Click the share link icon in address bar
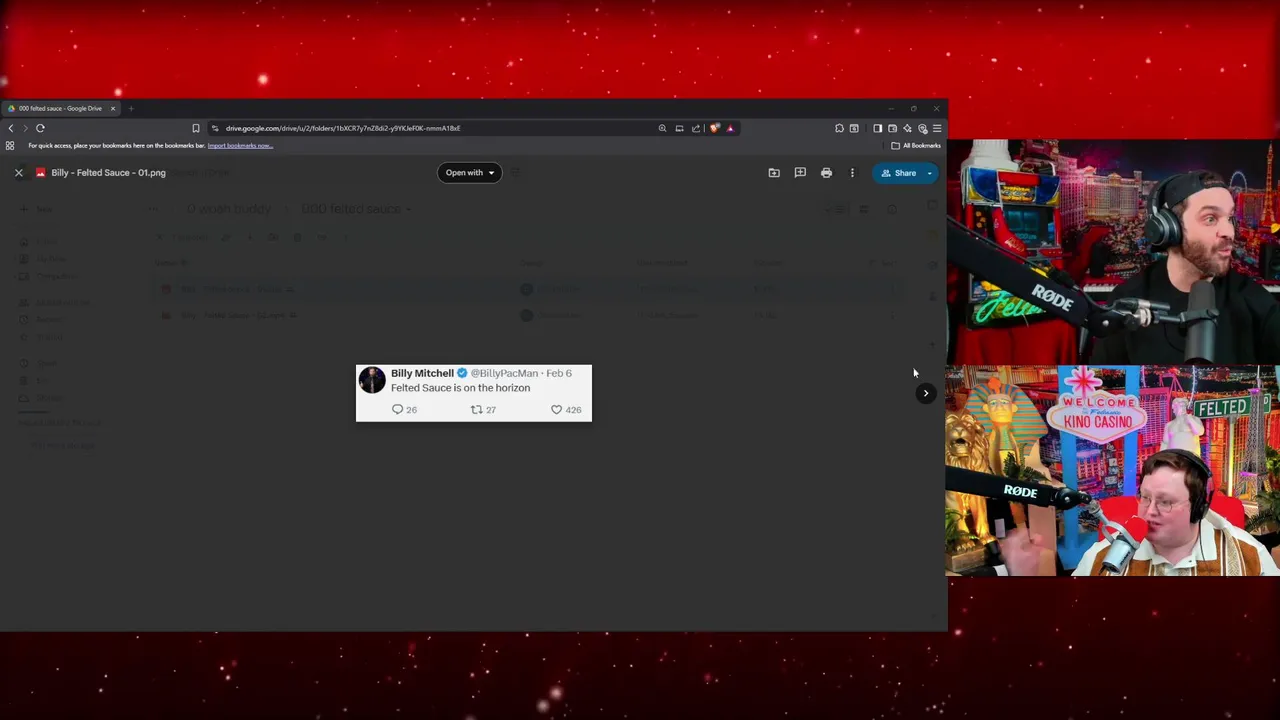This screenshot has height=720, width=1280. pyautogui.click(x=696, y=128)
